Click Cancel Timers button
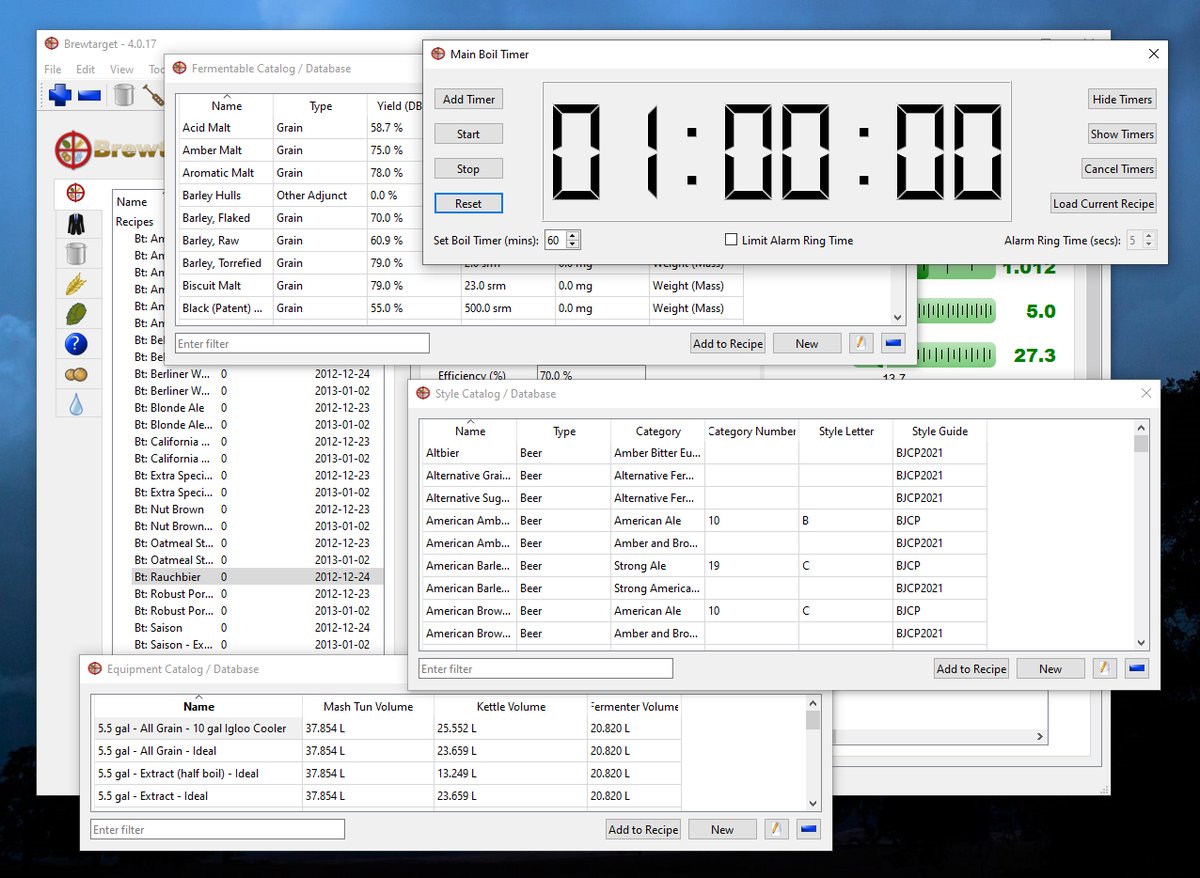The image size is (1200, 878). tap(1119, 169)
